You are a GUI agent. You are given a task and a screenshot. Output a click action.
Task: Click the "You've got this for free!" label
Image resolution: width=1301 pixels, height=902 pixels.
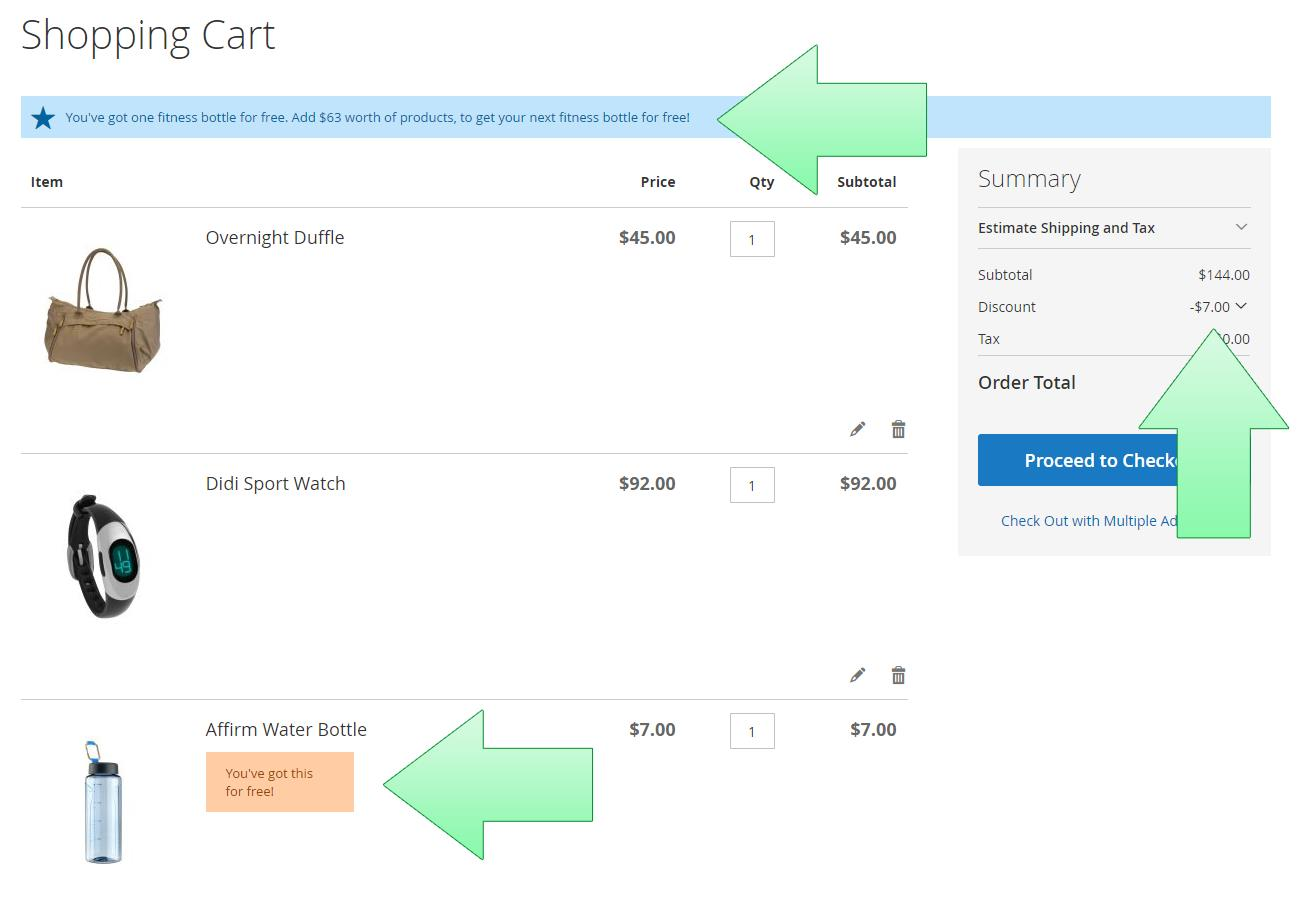coord(280,782)
